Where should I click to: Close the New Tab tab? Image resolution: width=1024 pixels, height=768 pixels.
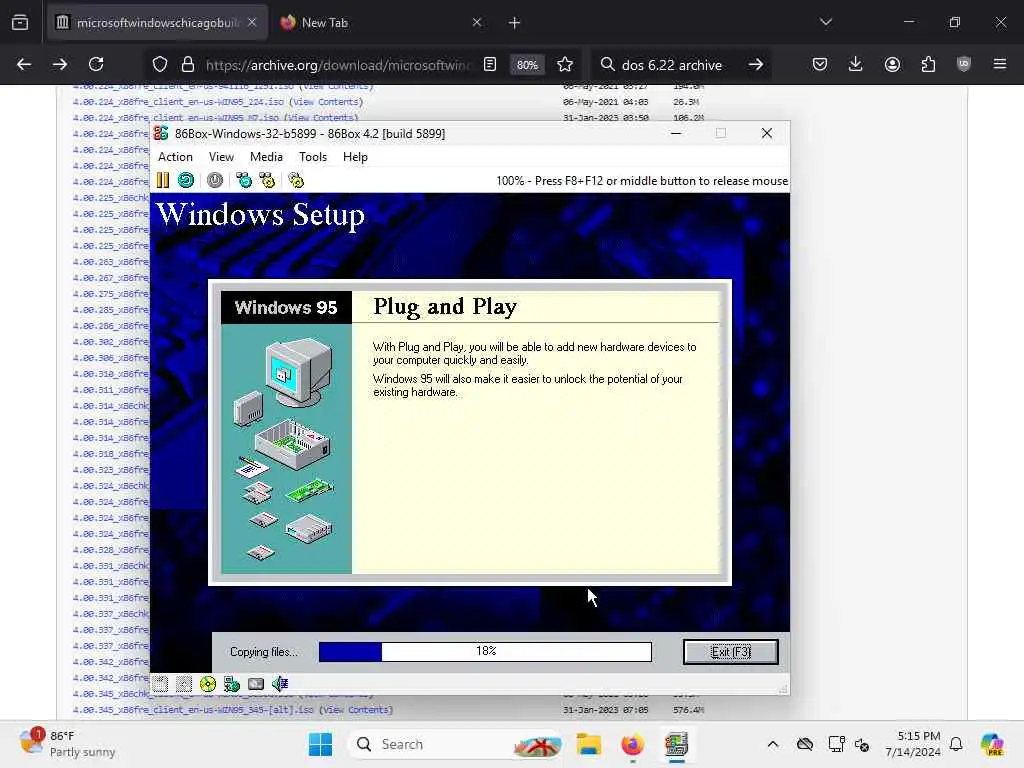click(x=477, y=23)
